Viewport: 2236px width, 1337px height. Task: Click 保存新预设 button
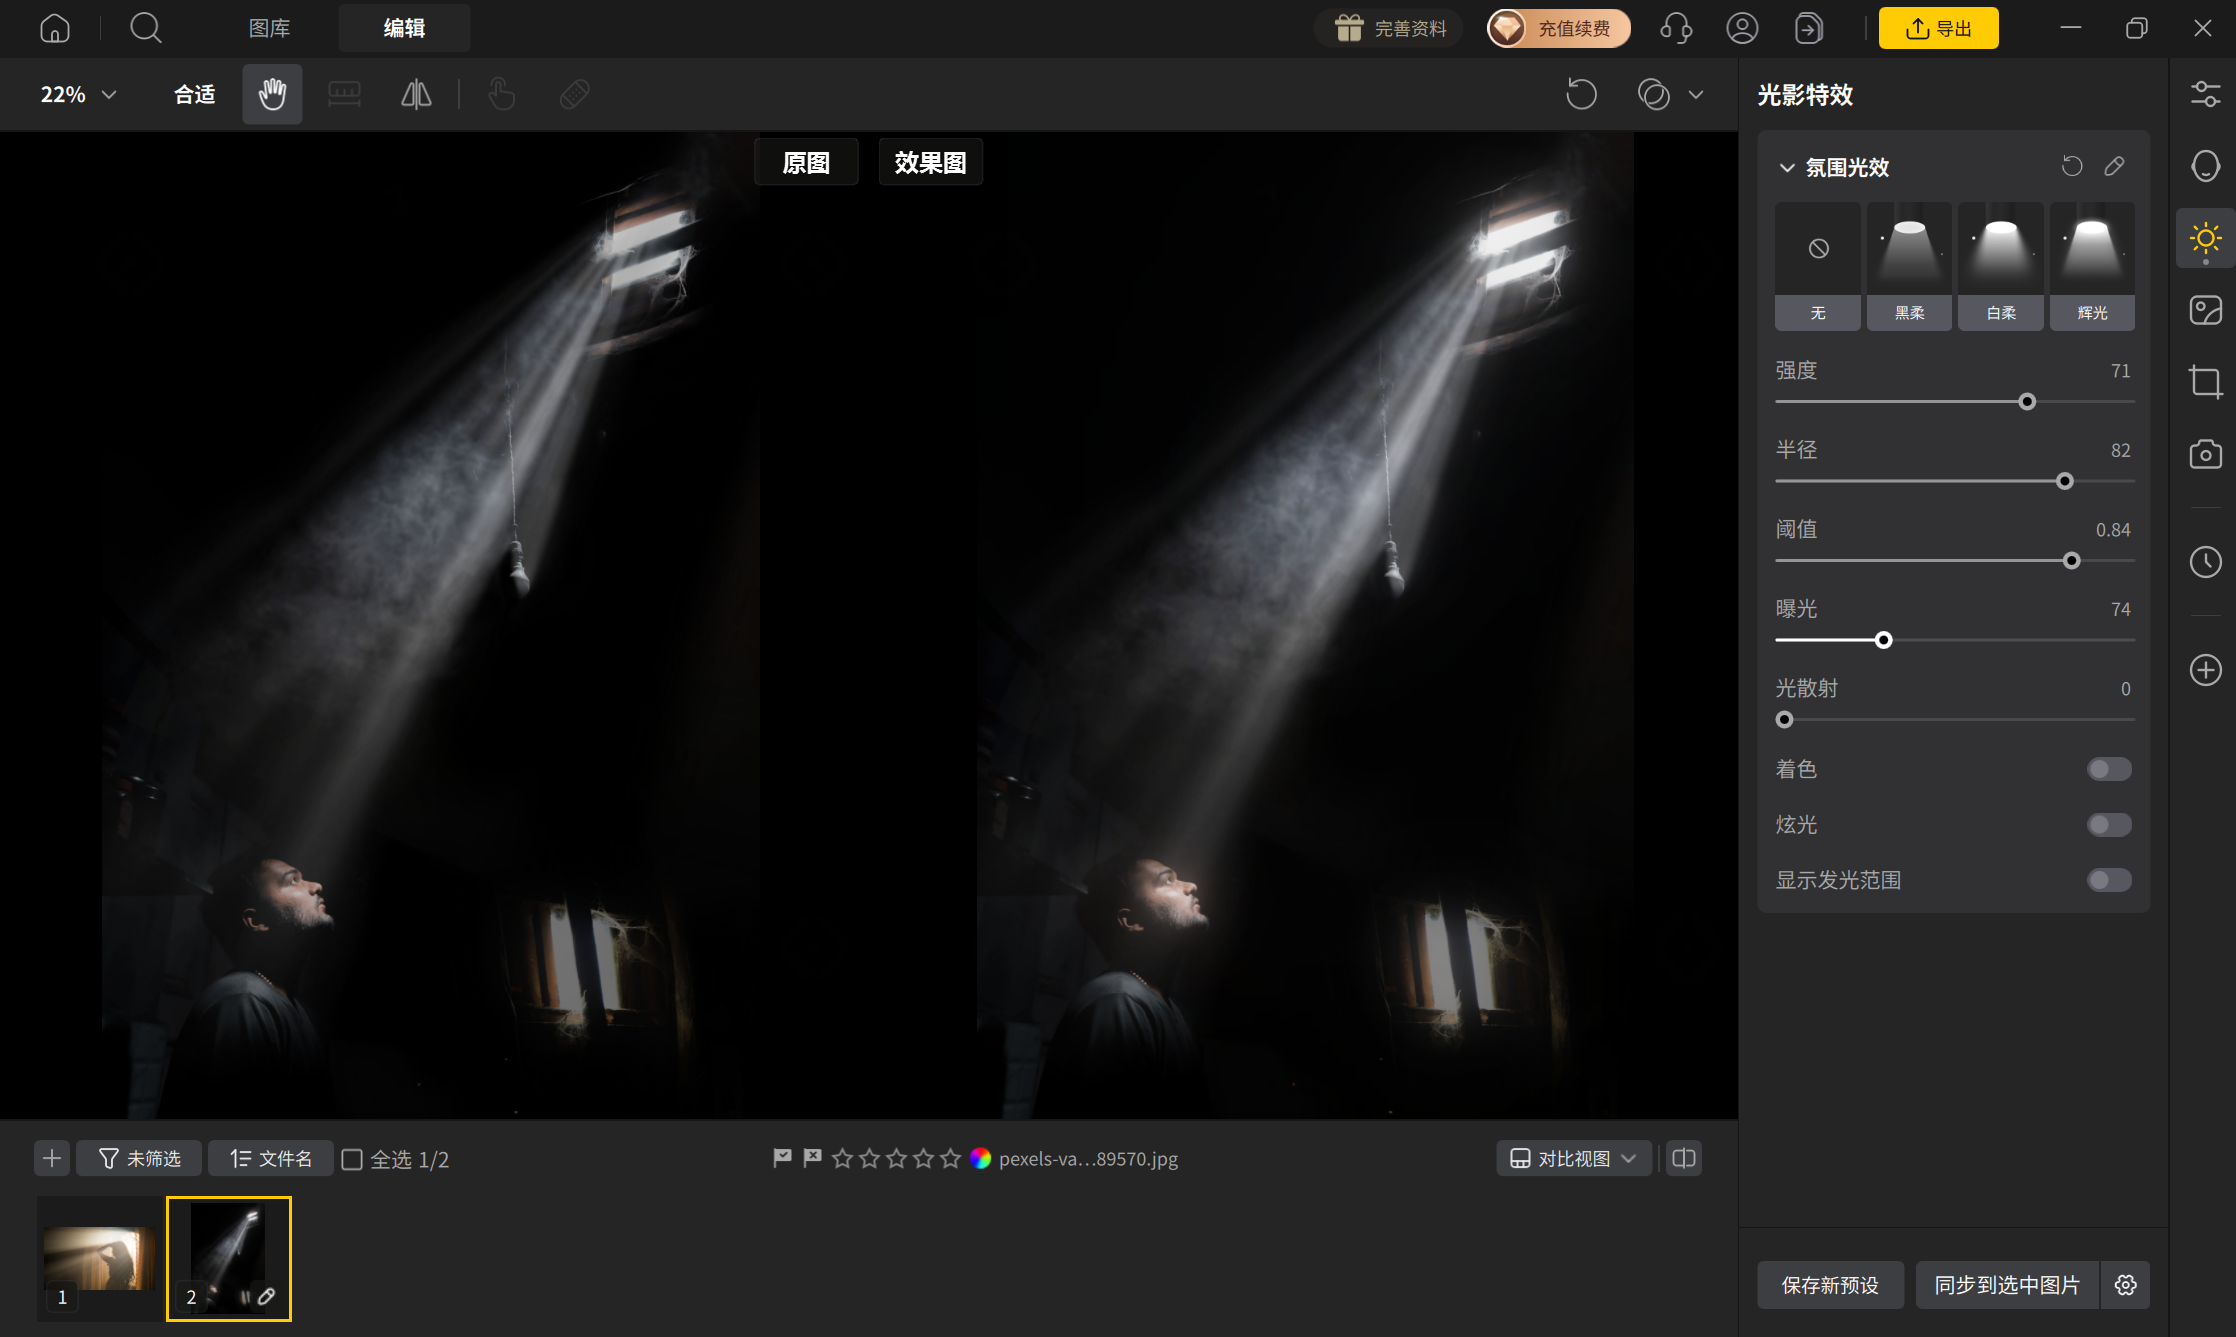coord(1830,1285)
